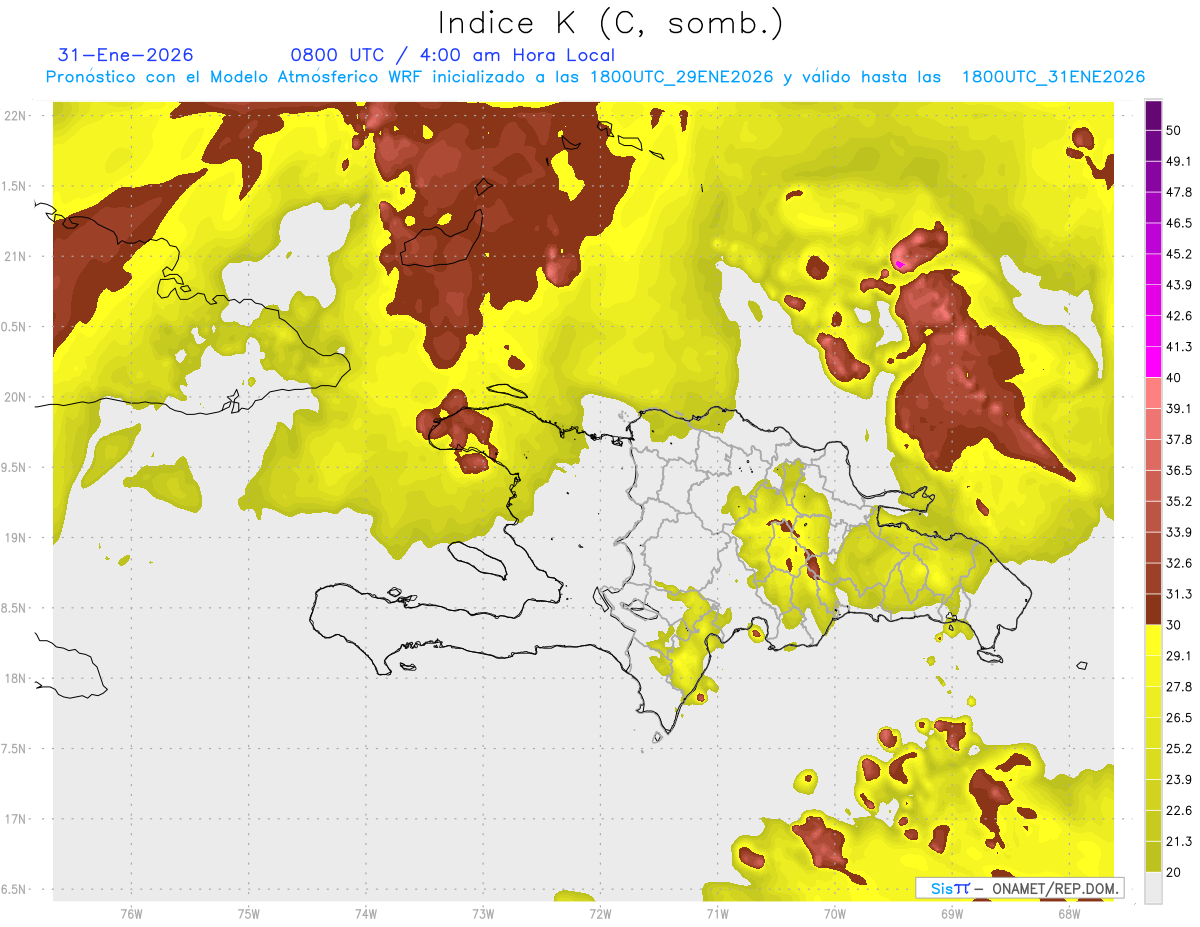The width and height of the screenshot is (1200, 927).
Task: Click the '20' value on color scale
Action: (1174, 873)
